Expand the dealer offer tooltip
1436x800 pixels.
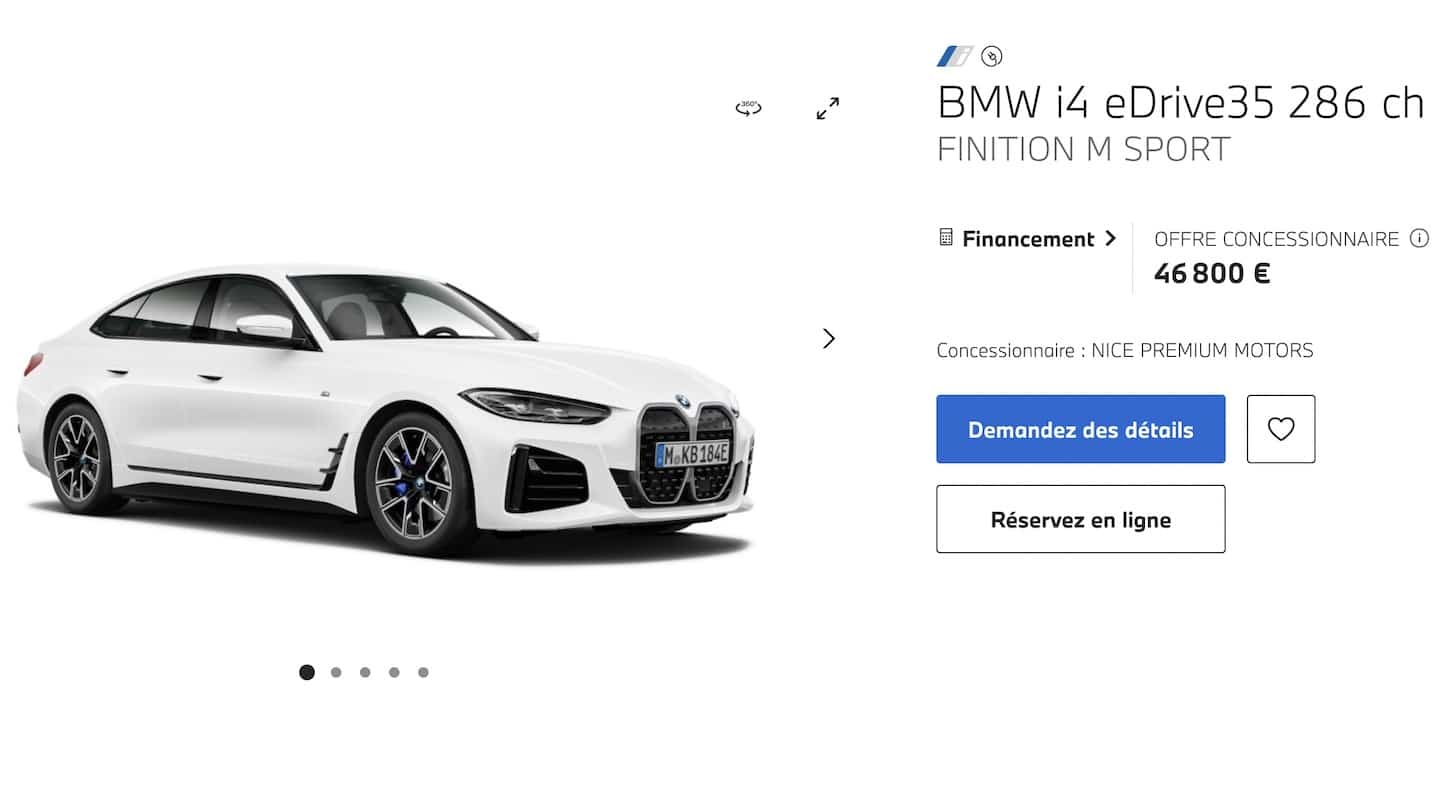pos(1420,238)
